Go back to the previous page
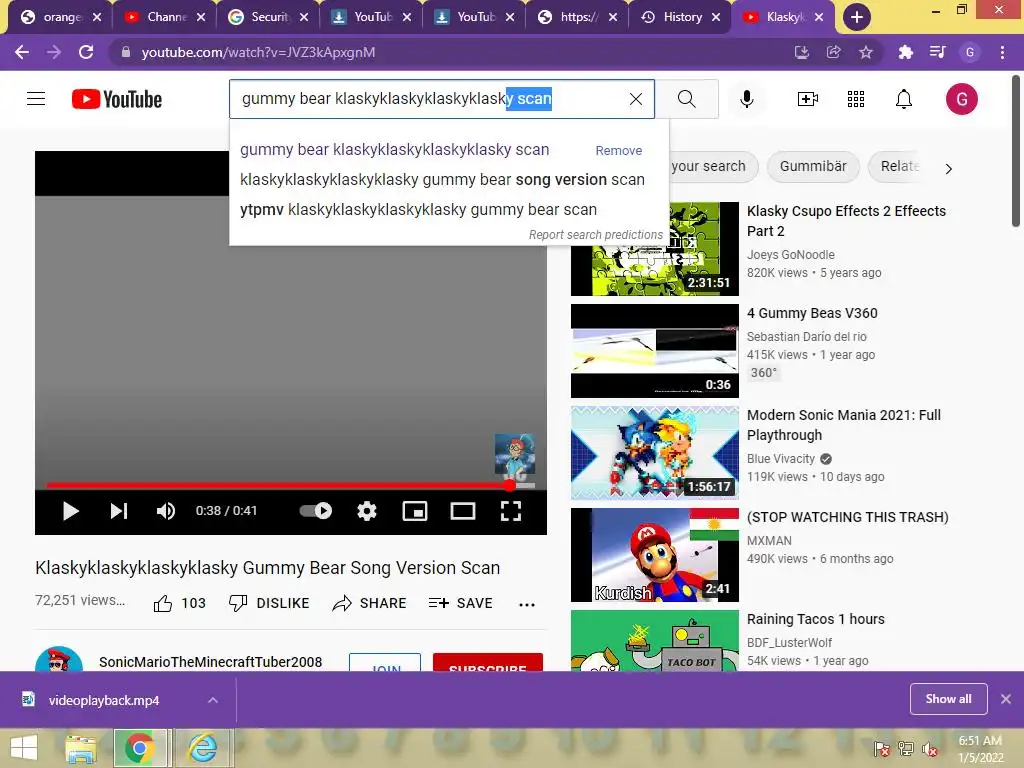The image size is (1024, 768). pyautogui.click(x=22, y=52)
